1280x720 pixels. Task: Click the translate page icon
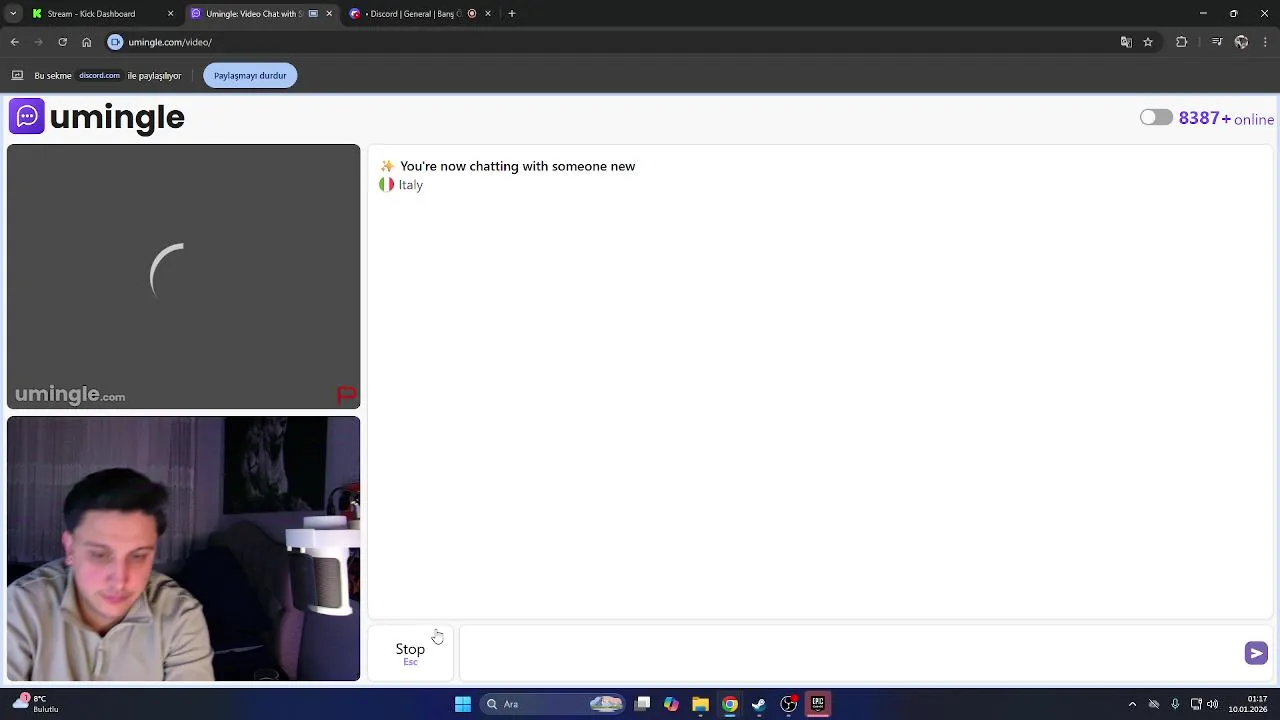coord(1126,42)
